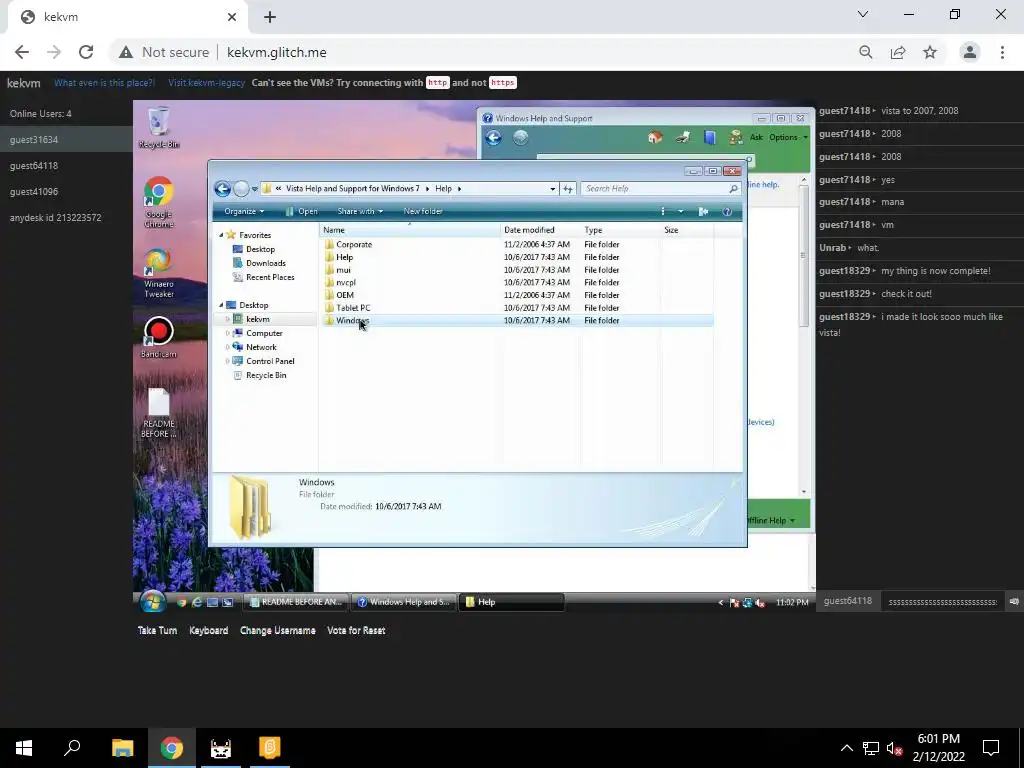Select Recycle Bin on VM desktop

pyautogui.click(x=159, y=128)
